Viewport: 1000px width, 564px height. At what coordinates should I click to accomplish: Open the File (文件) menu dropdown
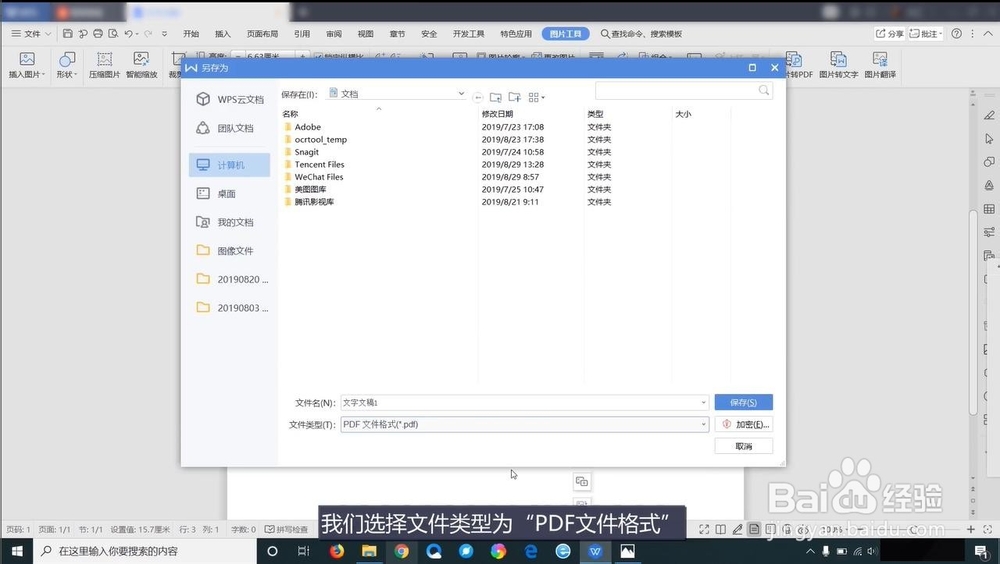coord(31,33)
